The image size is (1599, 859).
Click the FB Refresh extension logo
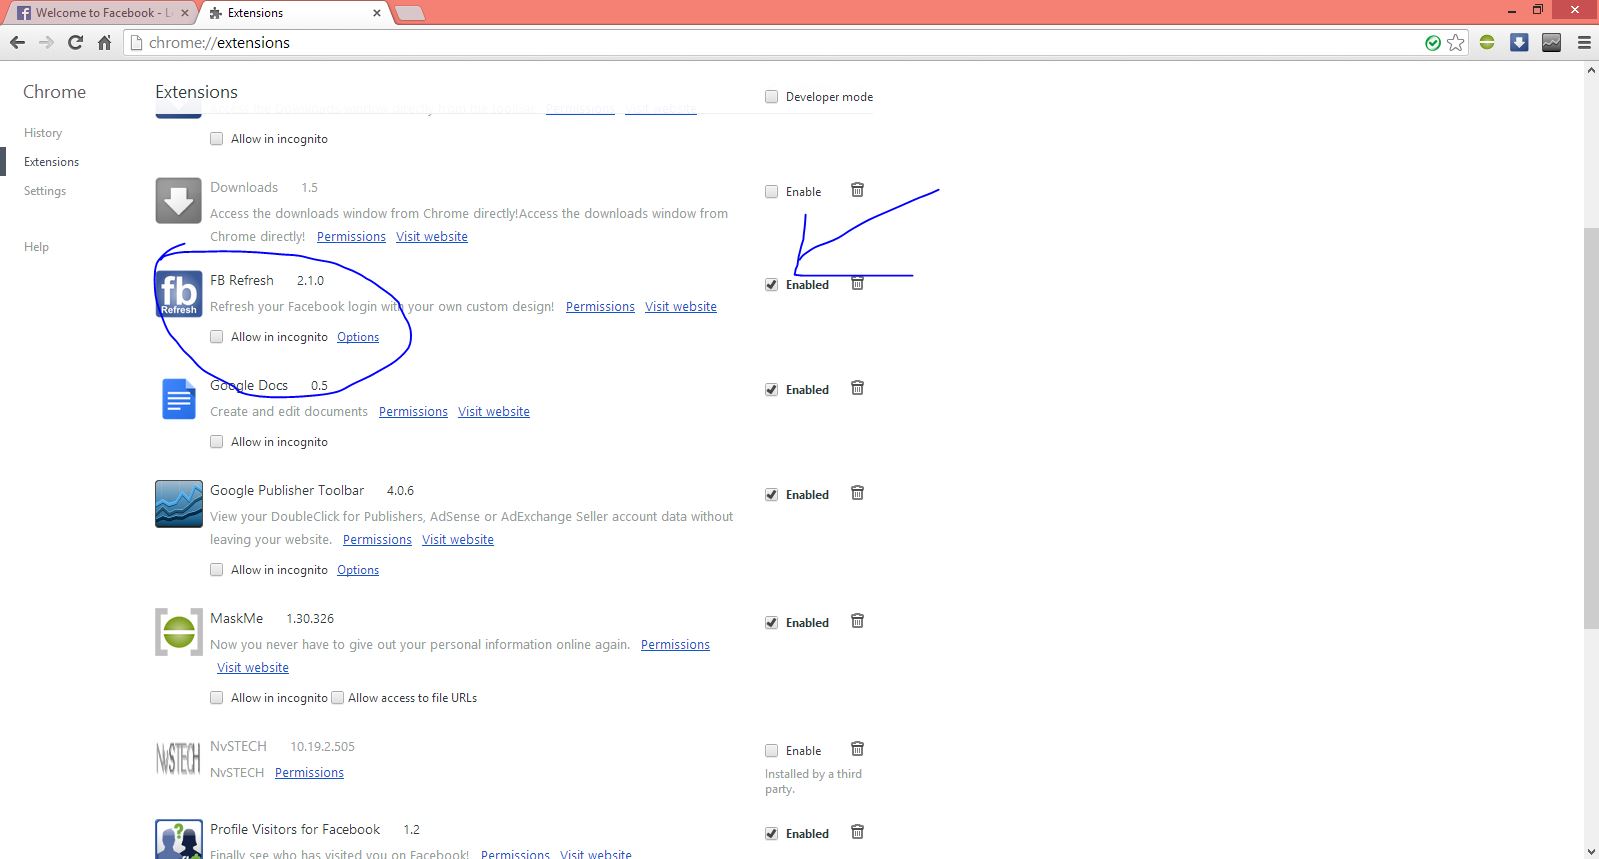point(178,294)
